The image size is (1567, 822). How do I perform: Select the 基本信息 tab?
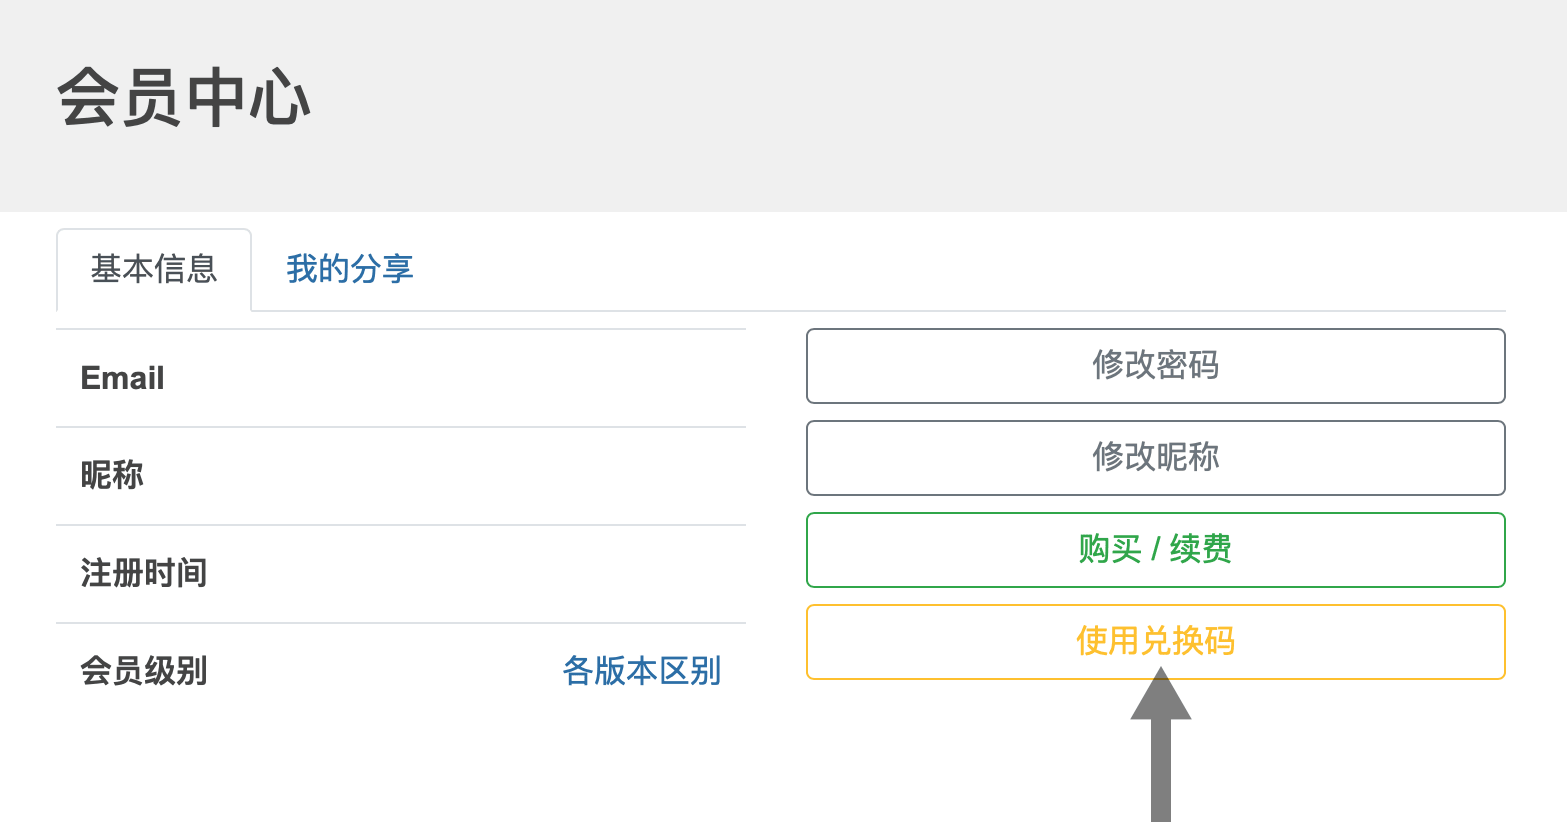154,270
